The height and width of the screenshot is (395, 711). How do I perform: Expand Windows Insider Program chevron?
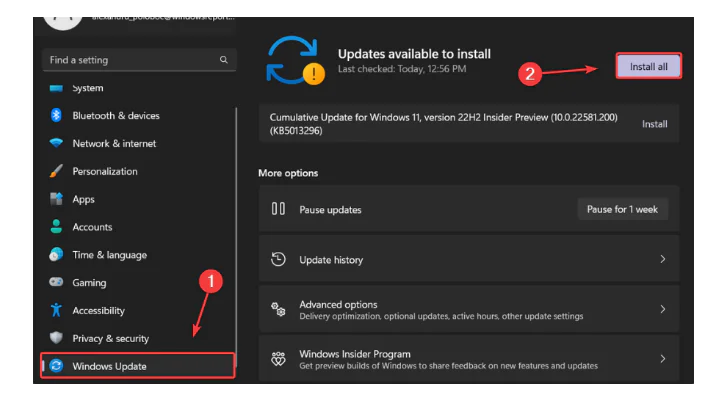(662, 359)
